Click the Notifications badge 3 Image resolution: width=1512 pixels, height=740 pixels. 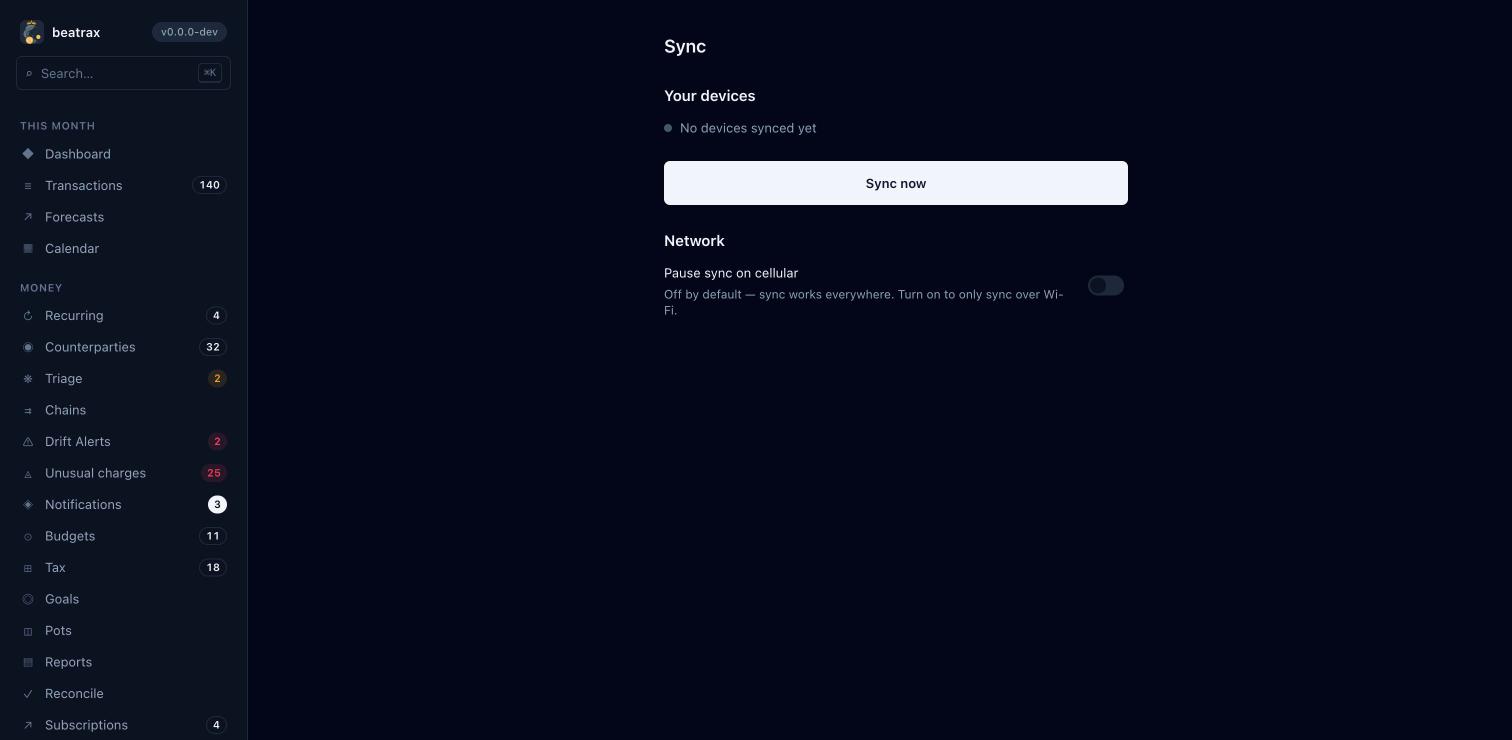click(x=217, y=505)
